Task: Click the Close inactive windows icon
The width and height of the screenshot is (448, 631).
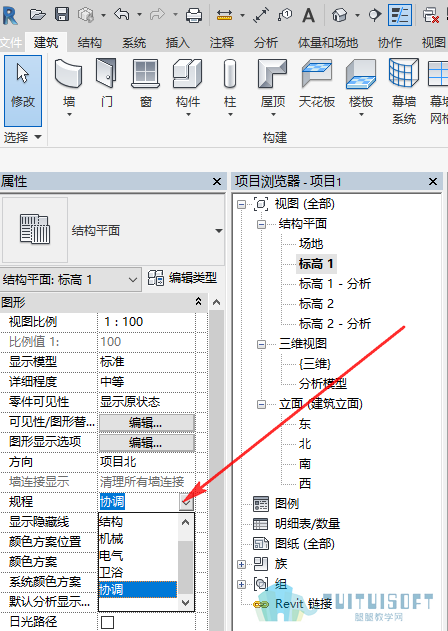Action: click(x=430, y=15)
